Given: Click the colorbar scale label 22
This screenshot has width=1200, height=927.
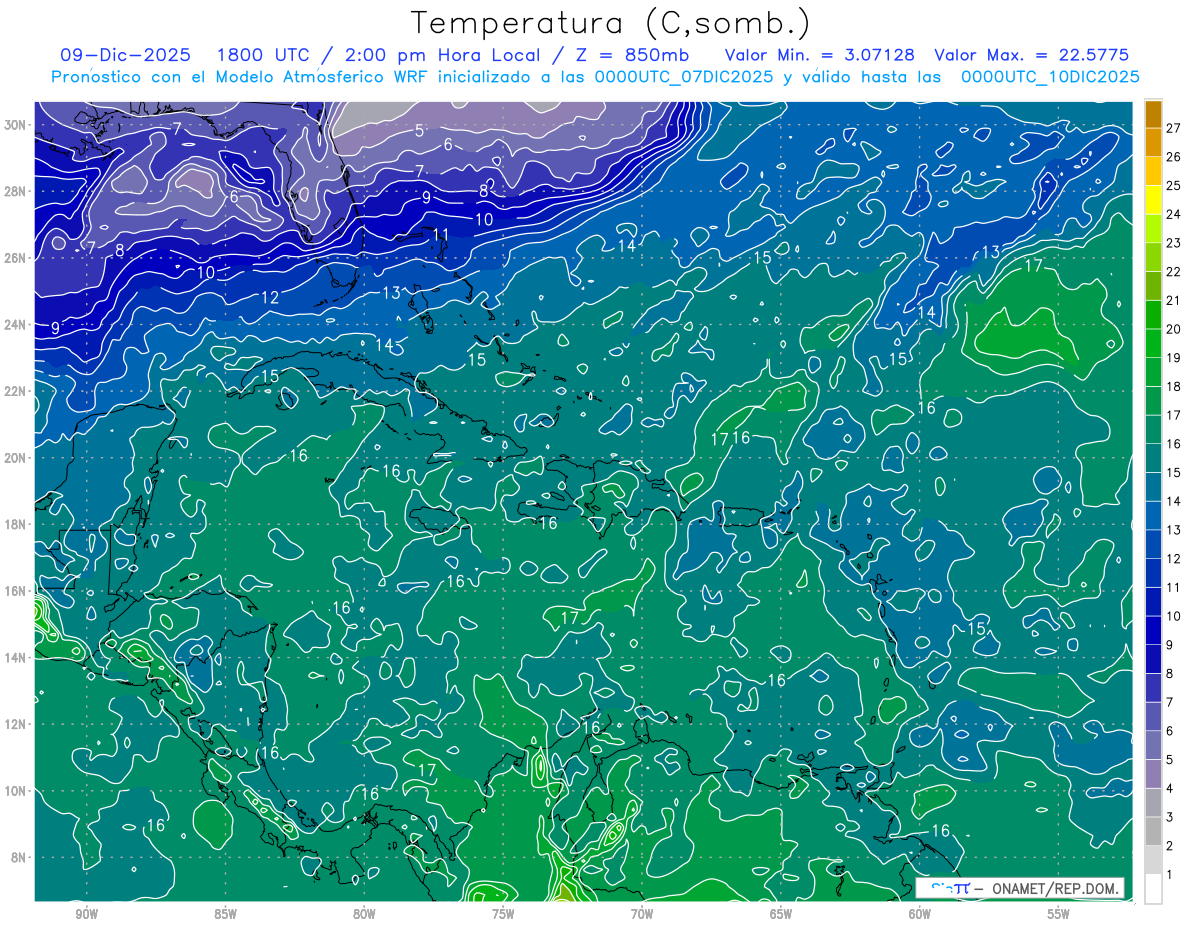Looking at the screenshot, I should click(x=1174, y=271).
